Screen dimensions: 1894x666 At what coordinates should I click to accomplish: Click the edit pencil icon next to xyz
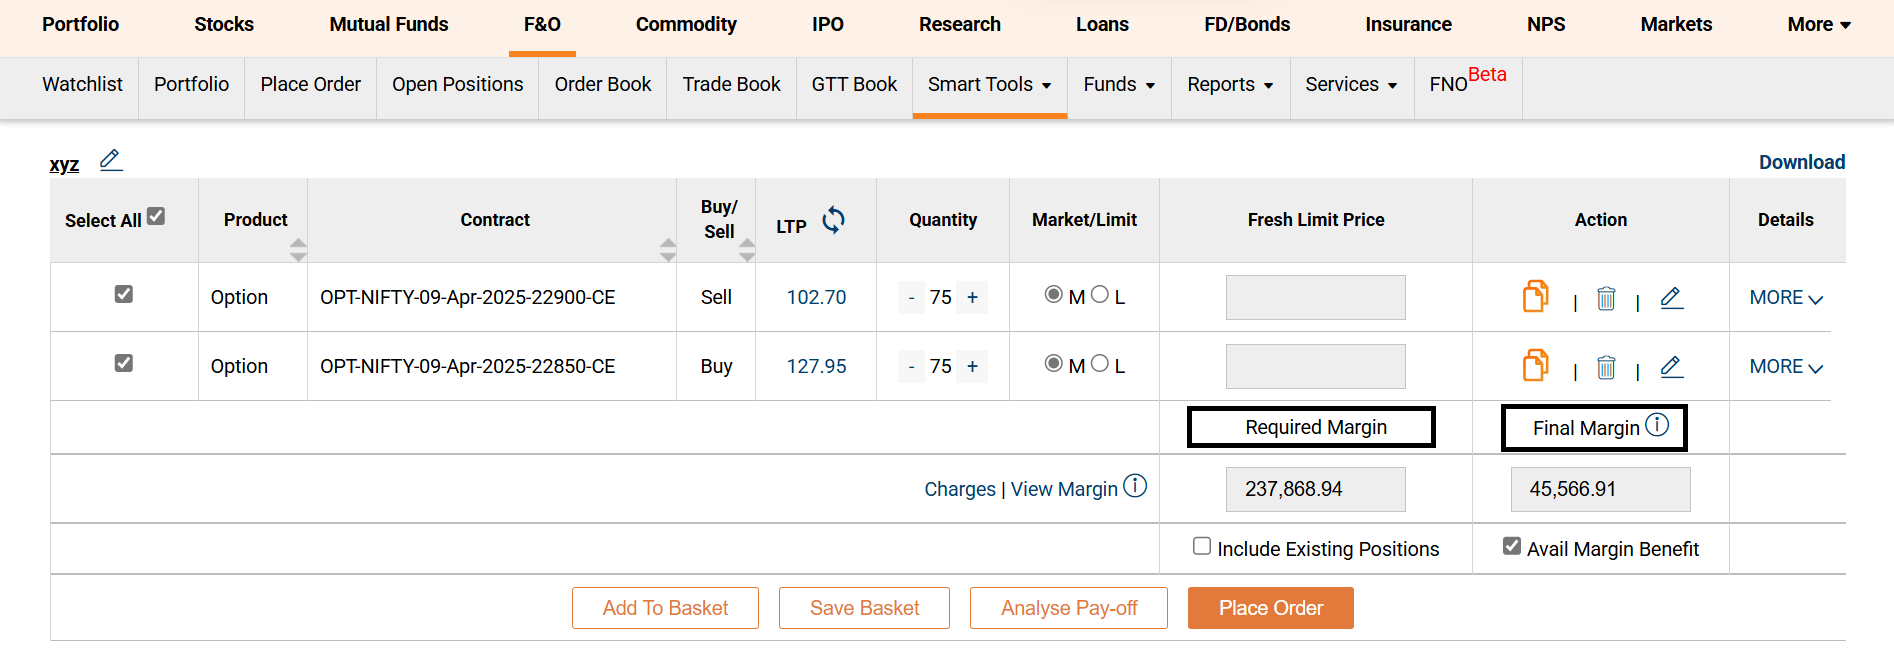coord(111,160)
